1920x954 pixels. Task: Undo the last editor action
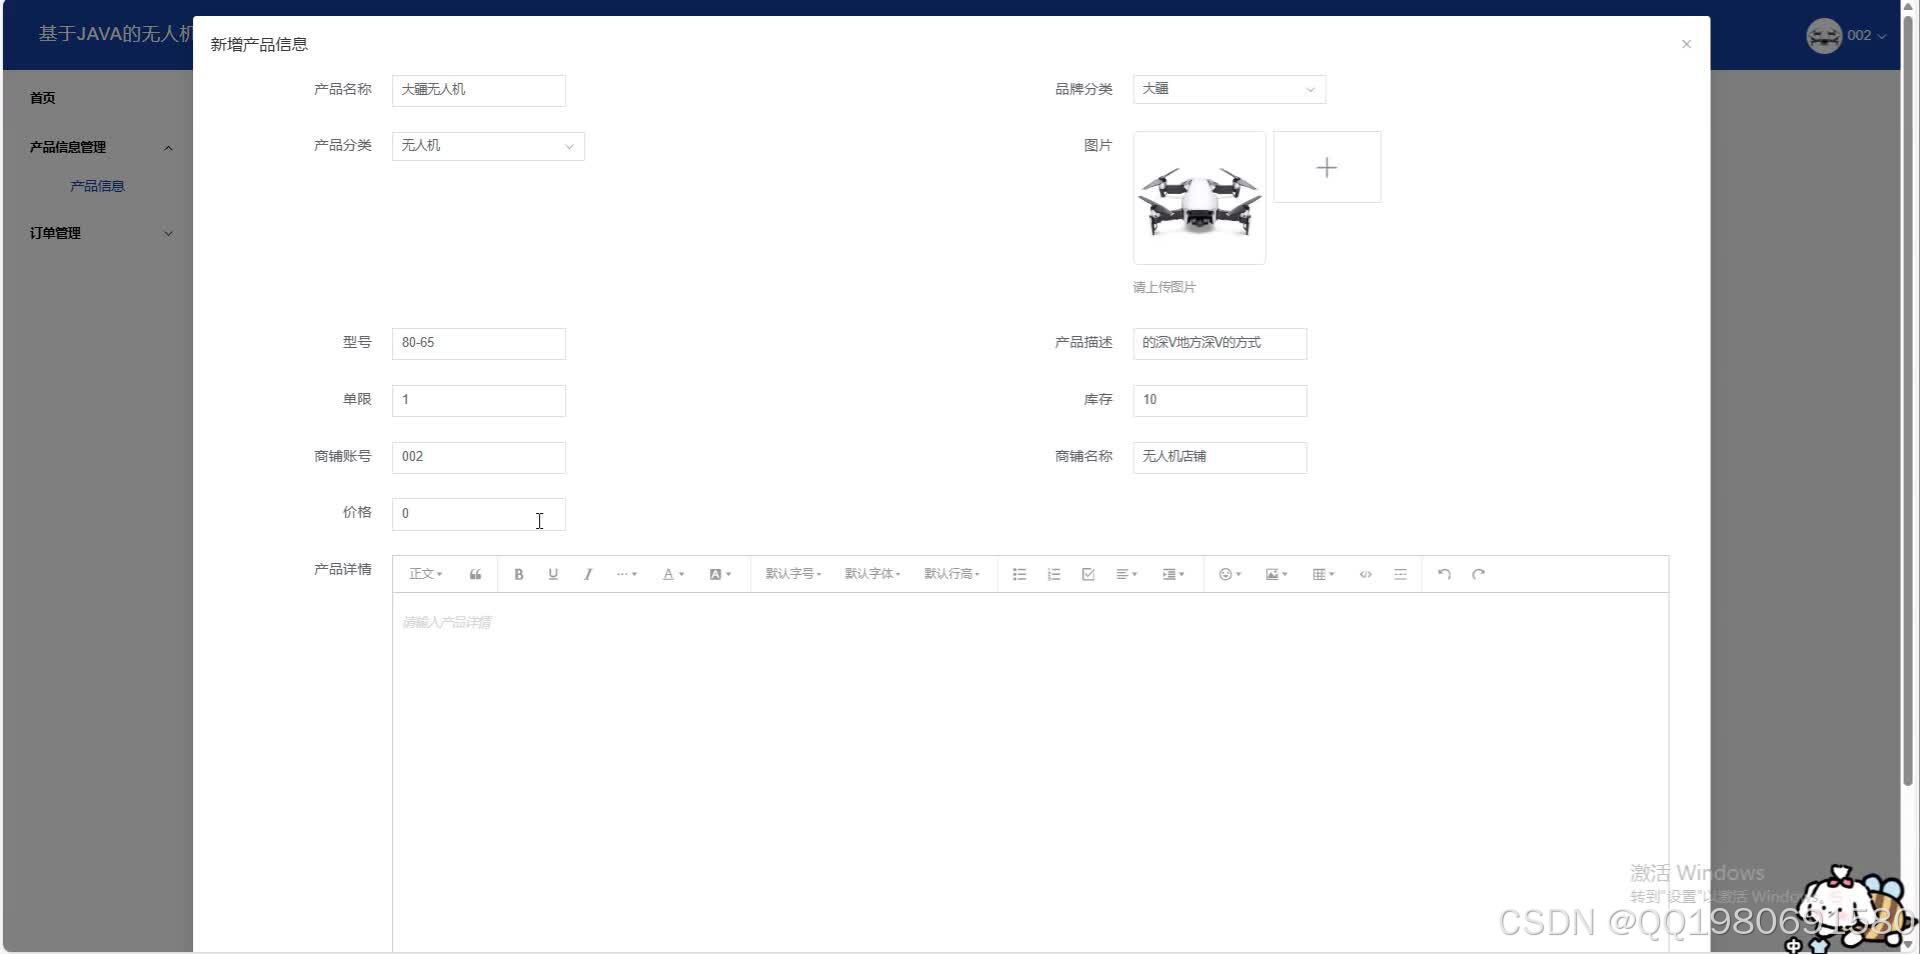click(1443, 573)
